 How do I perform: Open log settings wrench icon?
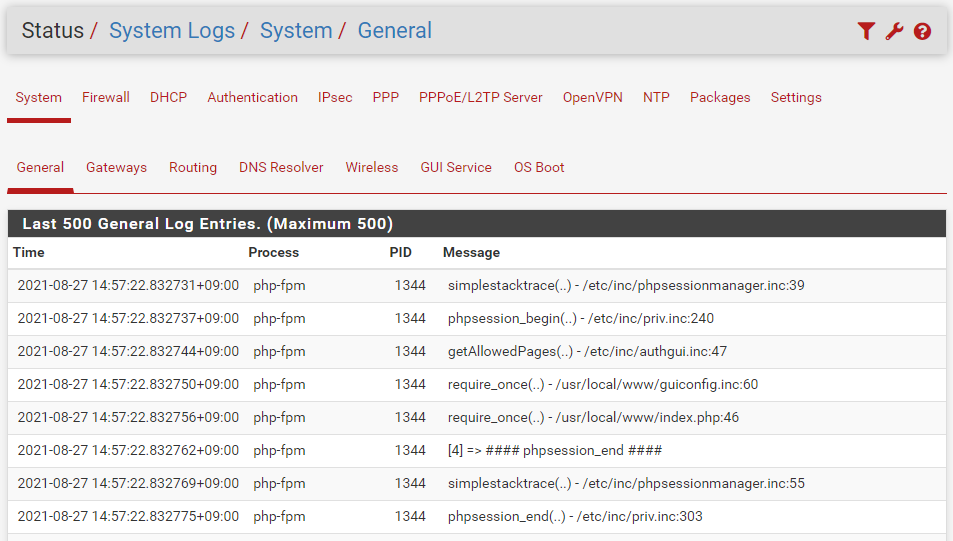(x=894, y=31)
